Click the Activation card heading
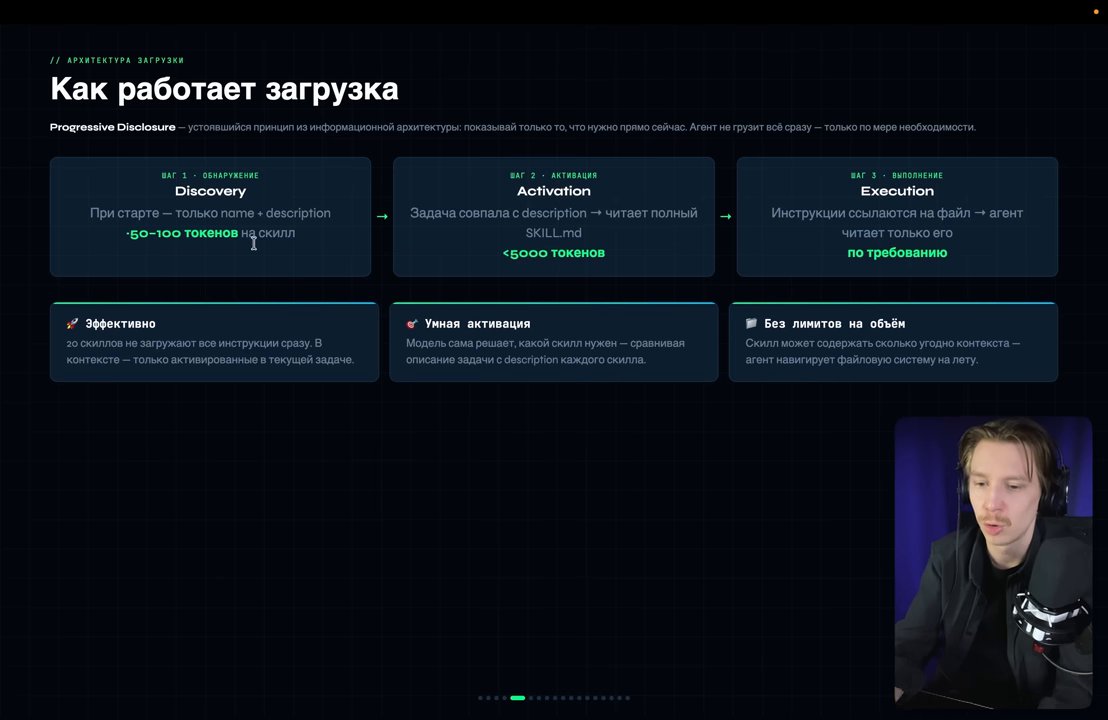 coord(554,191)
